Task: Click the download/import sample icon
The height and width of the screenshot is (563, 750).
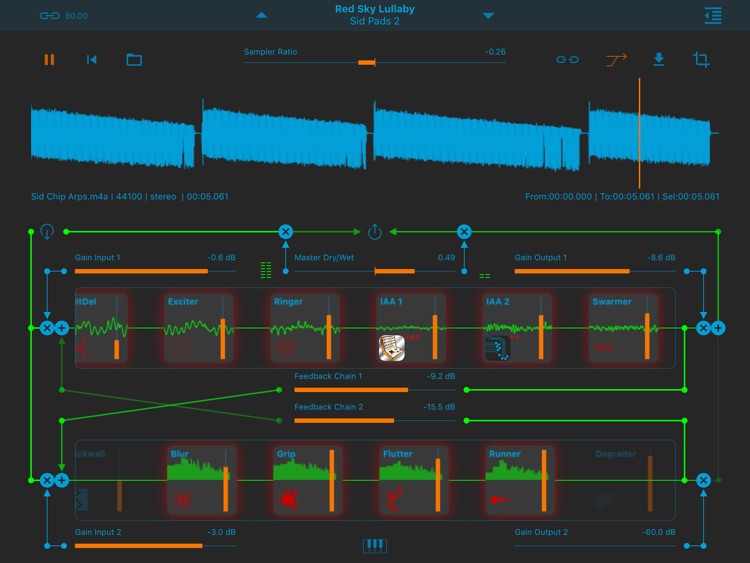Action: tap(659, 59)
